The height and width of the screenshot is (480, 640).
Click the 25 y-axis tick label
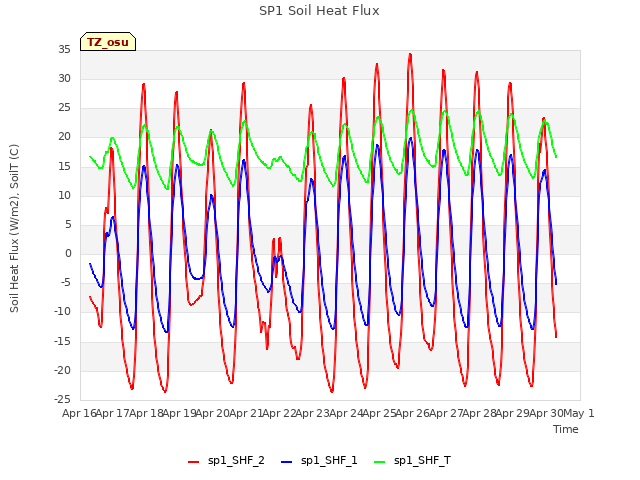click(64, 108)
